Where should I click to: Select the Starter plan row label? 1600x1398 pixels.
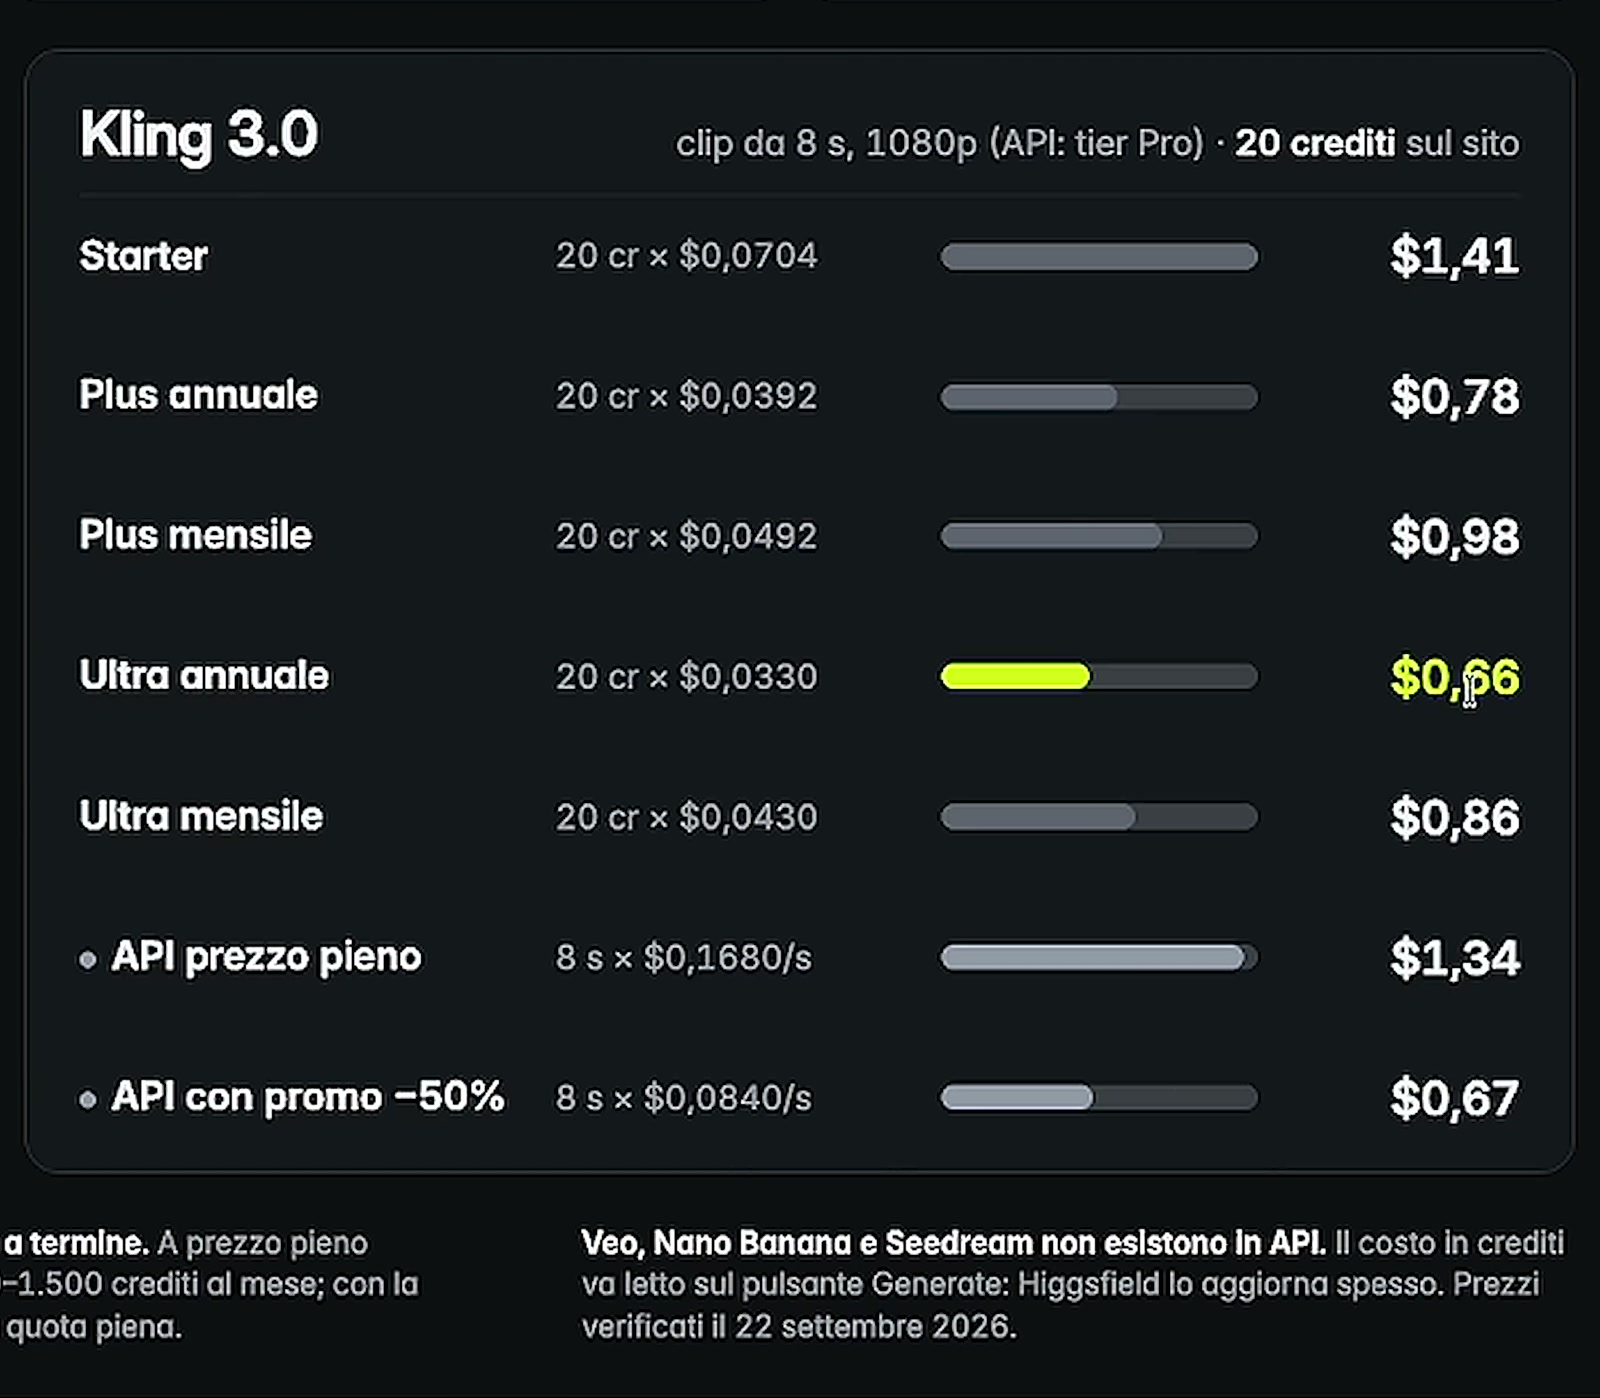(144, 256)
